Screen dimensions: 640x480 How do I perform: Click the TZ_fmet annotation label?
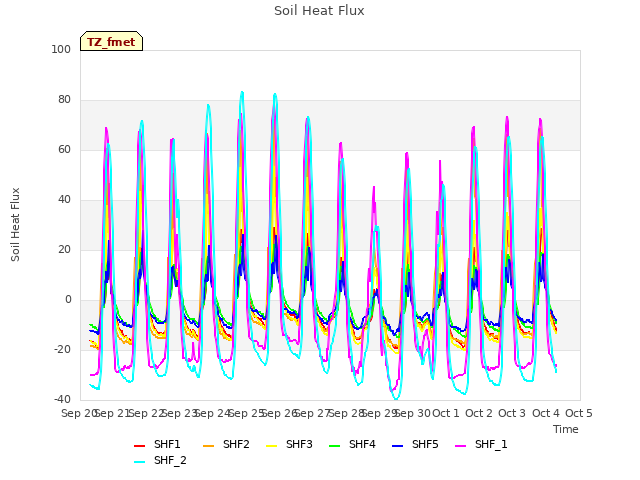(x=111, y=42)
